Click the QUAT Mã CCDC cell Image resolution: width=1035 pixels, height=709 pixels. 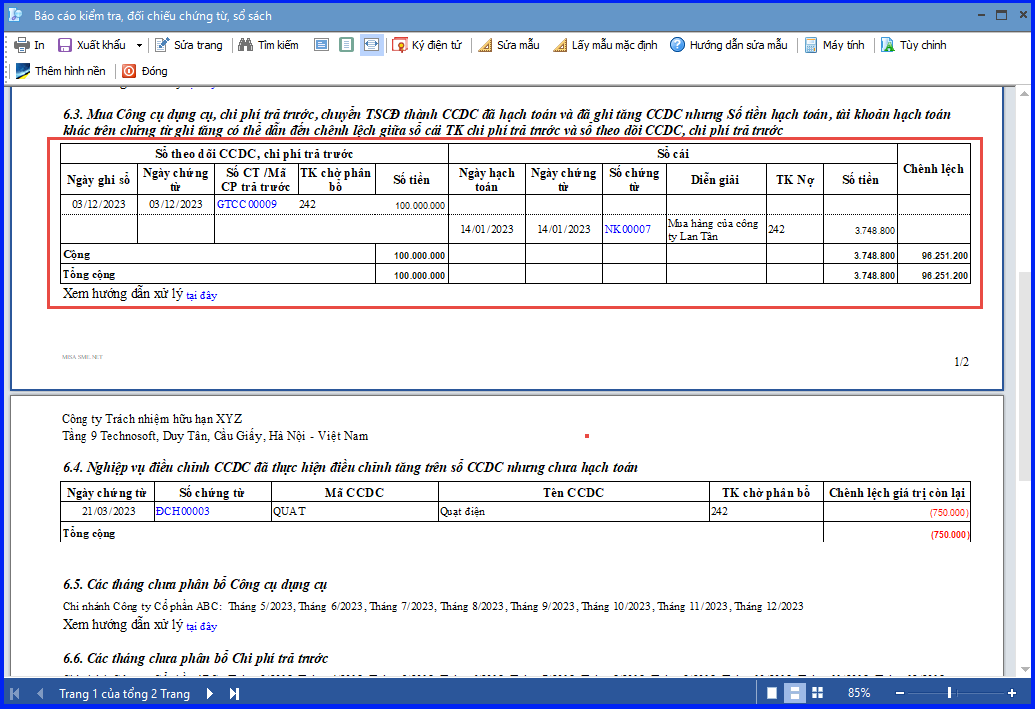pos(354,511)
